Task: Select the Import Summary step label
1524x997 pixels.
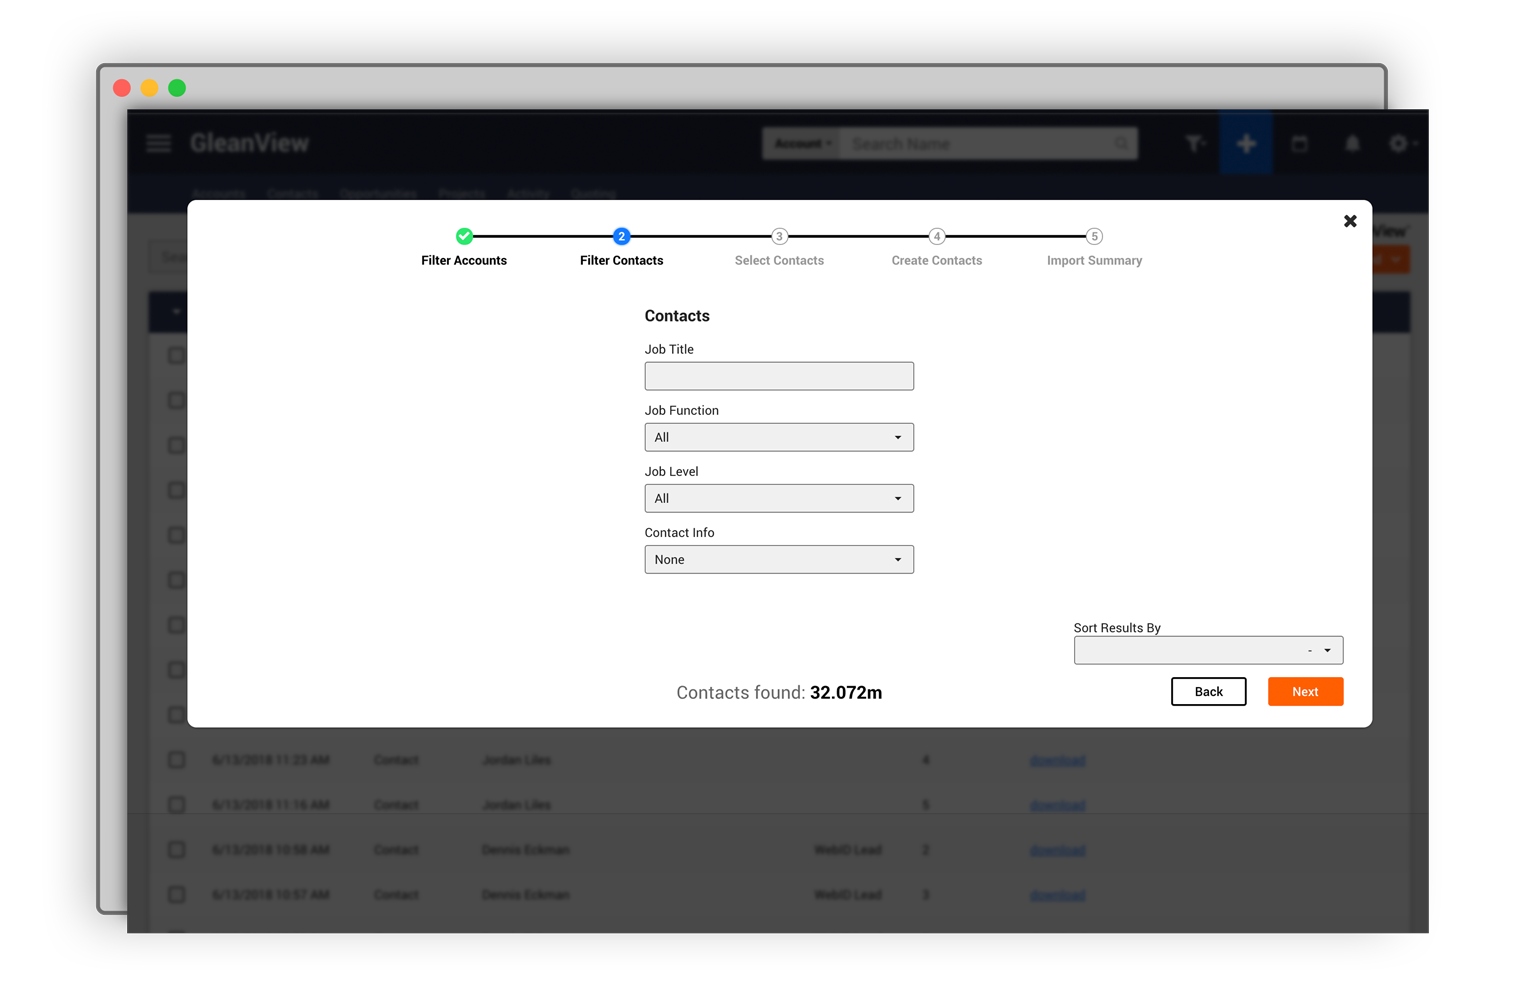Action: tap(1094, 260)
